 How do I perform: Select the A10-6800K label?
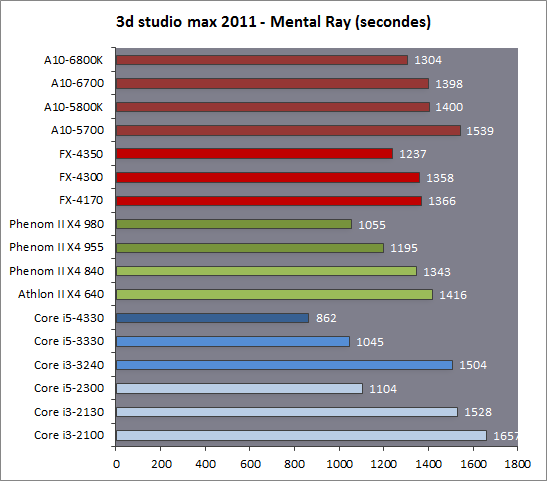[x=73, y=60]
